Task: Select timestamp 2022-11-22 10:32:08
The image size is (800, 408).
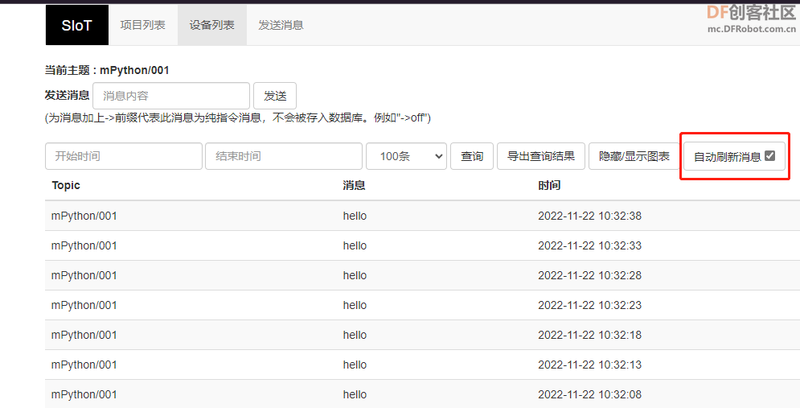Action: point(590,394)
